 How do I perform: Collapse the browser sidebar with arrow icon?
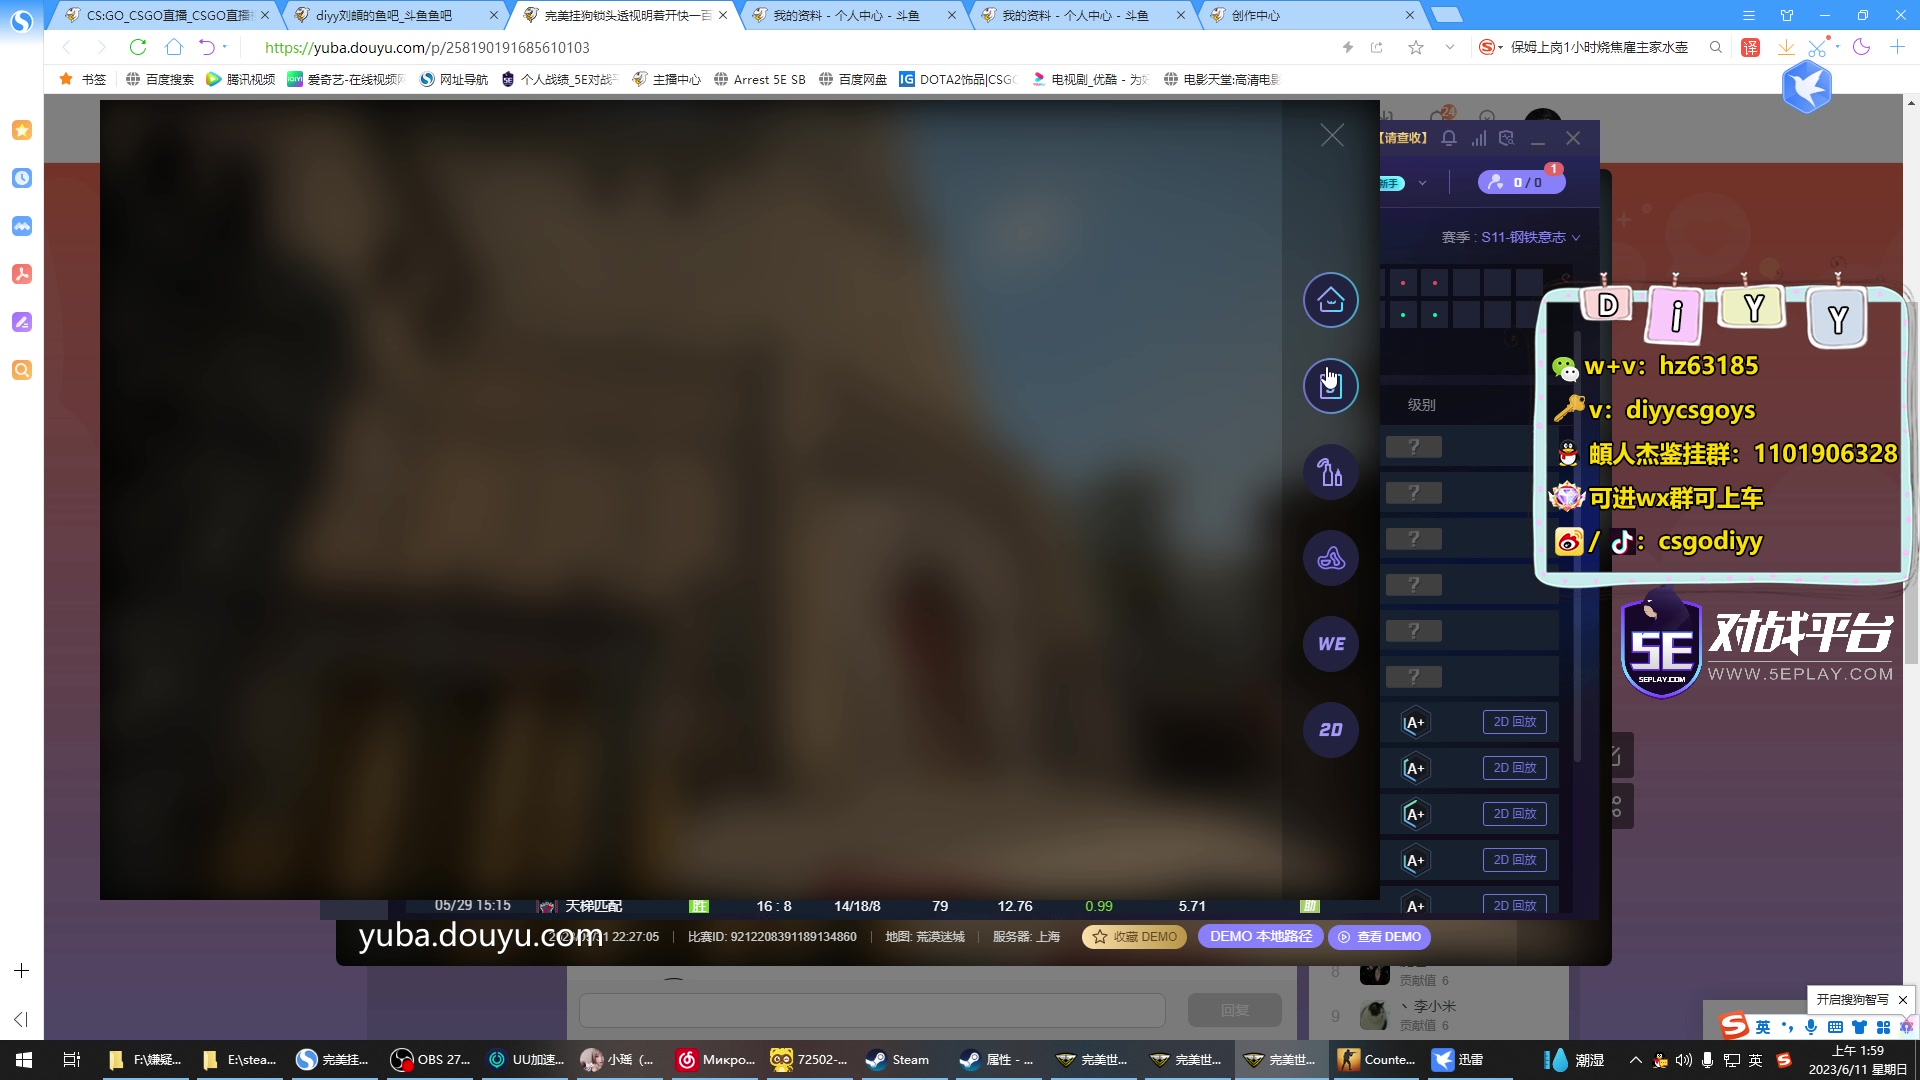tap(21, 1019)
